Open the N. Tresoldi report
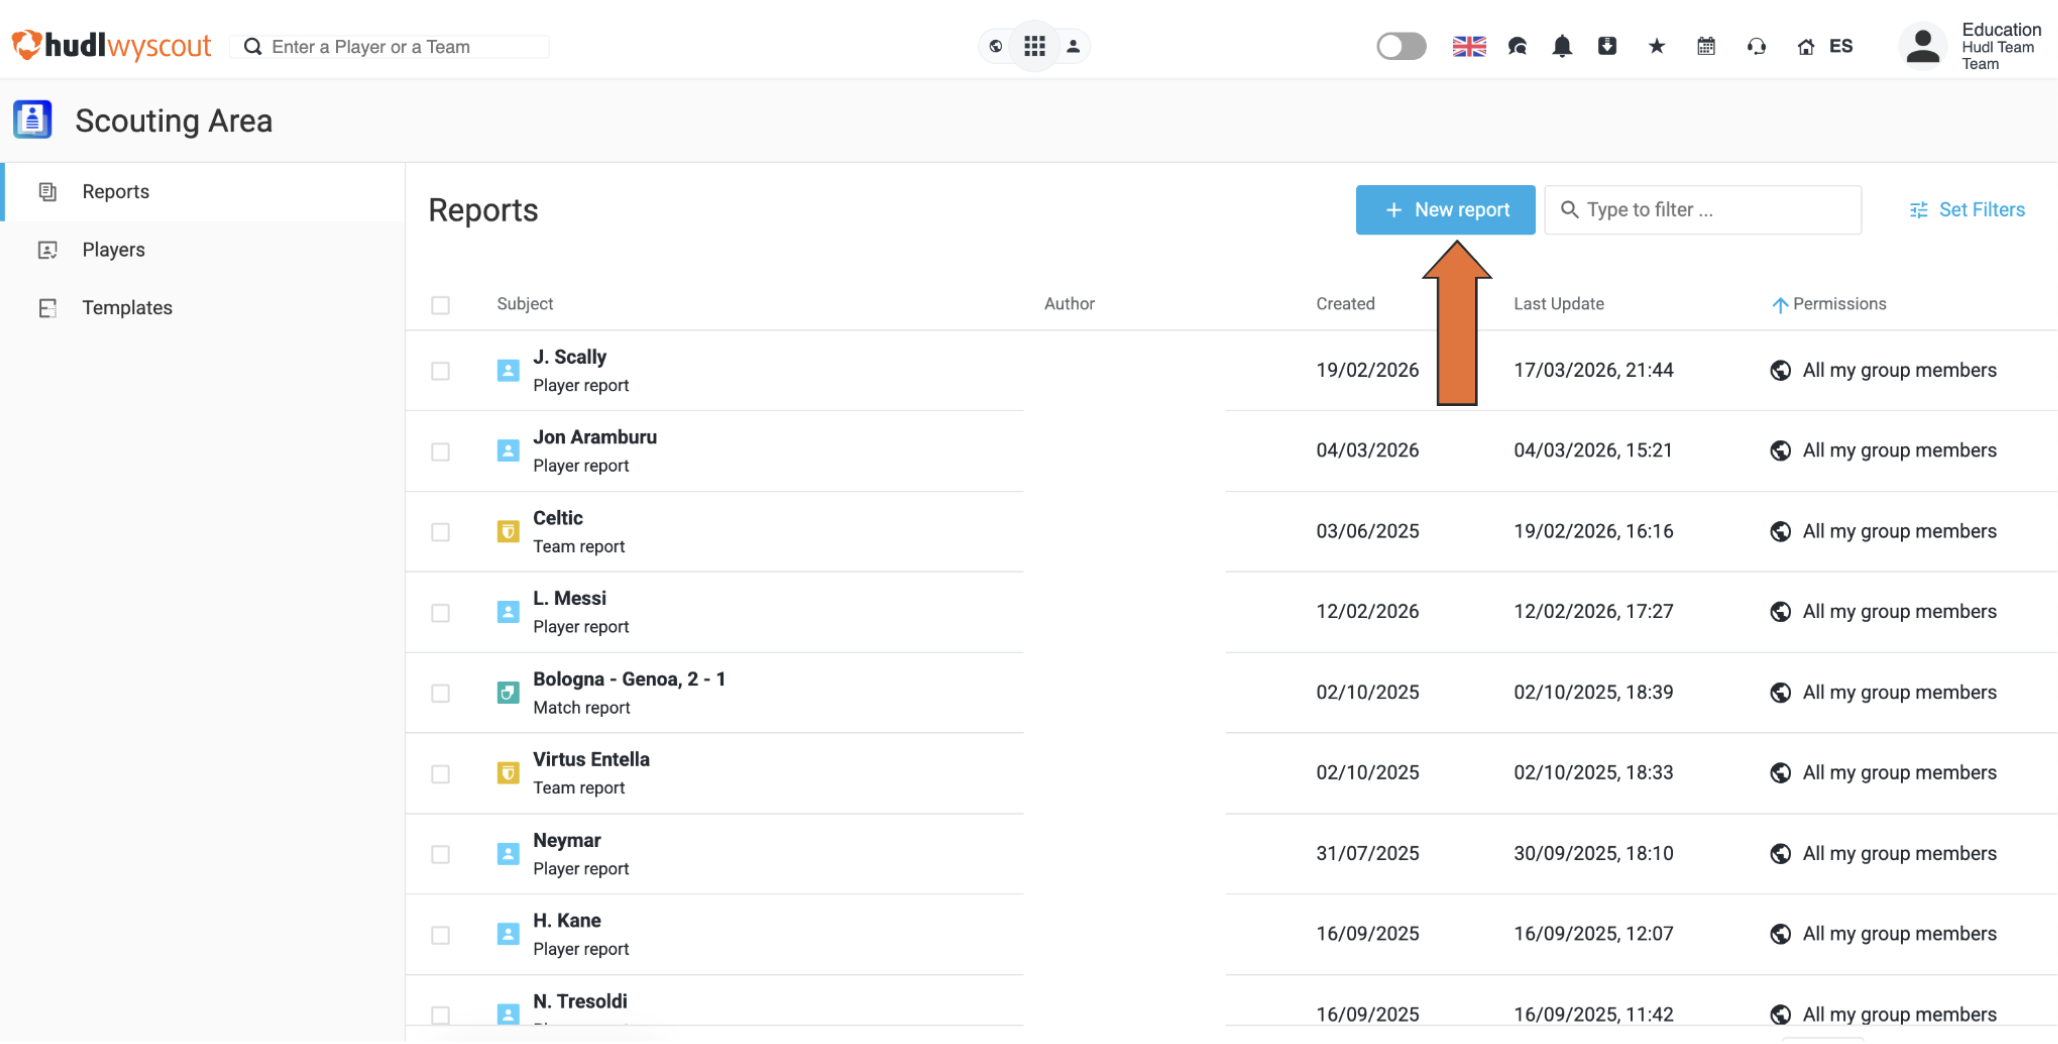2058x1044 pixels. (580, 1002)
